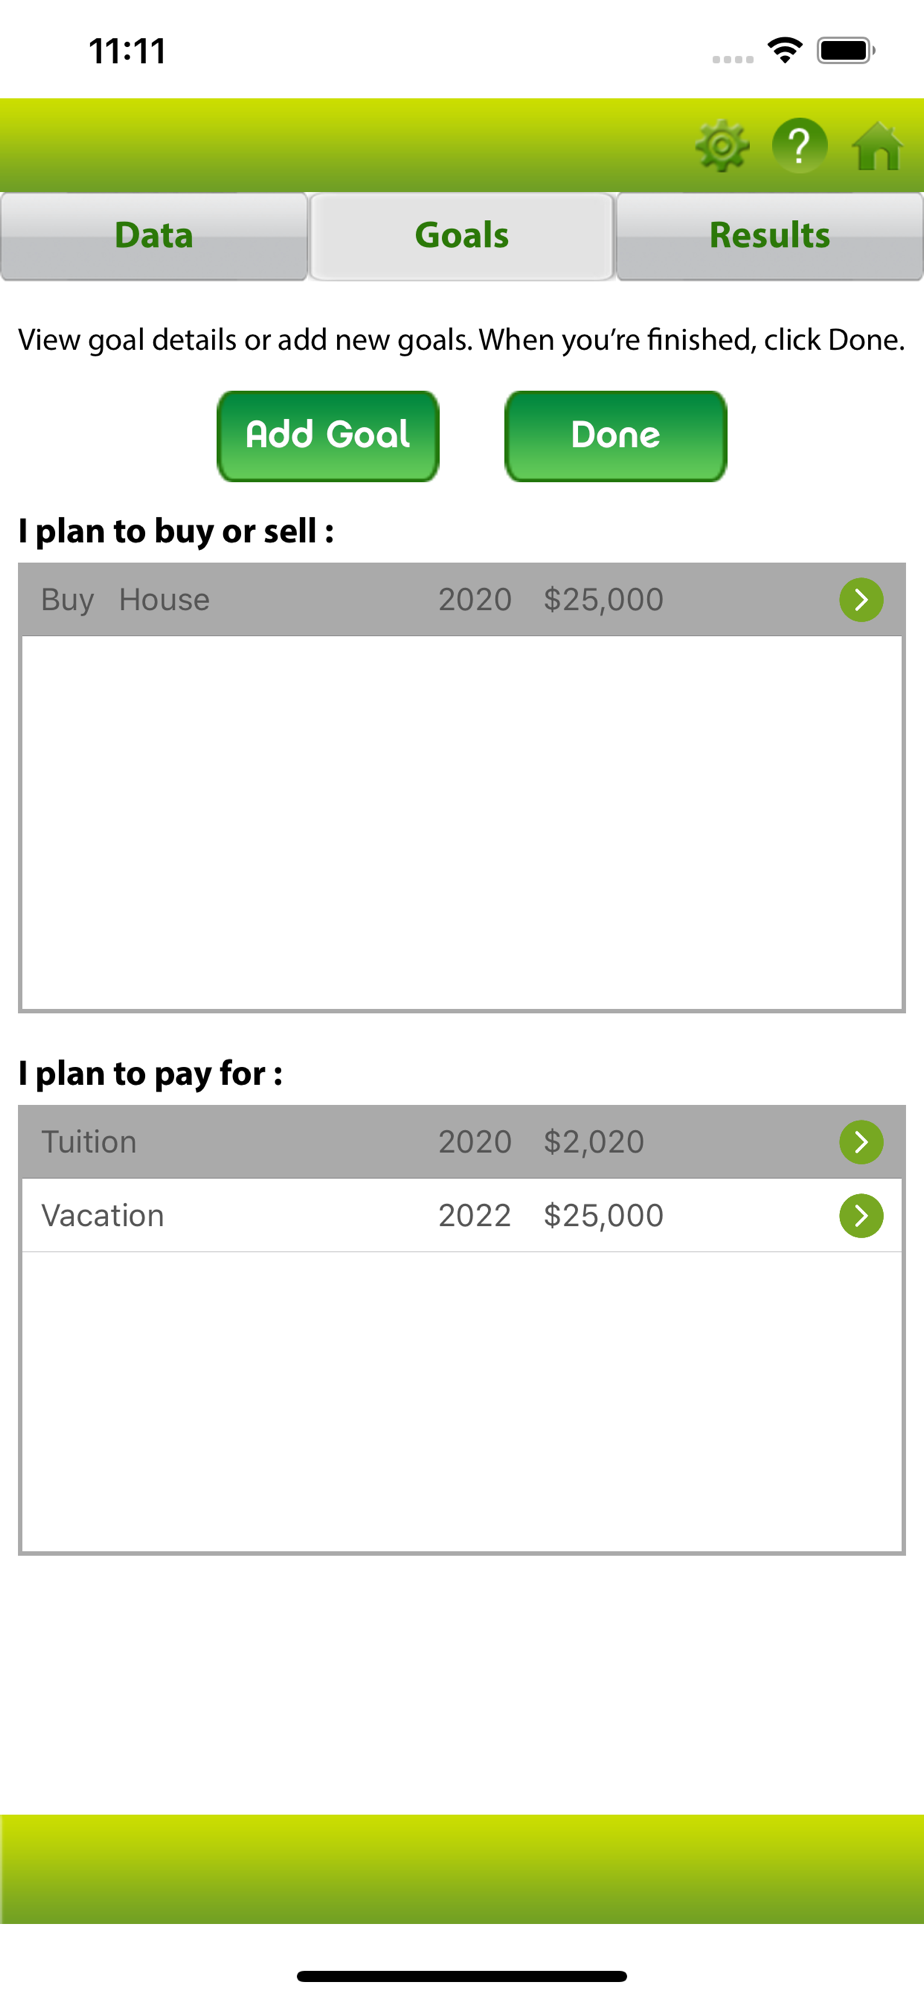Expand Tuition goal chevron arrow
Screen dimensions: 924x2000
point(861,1142)
